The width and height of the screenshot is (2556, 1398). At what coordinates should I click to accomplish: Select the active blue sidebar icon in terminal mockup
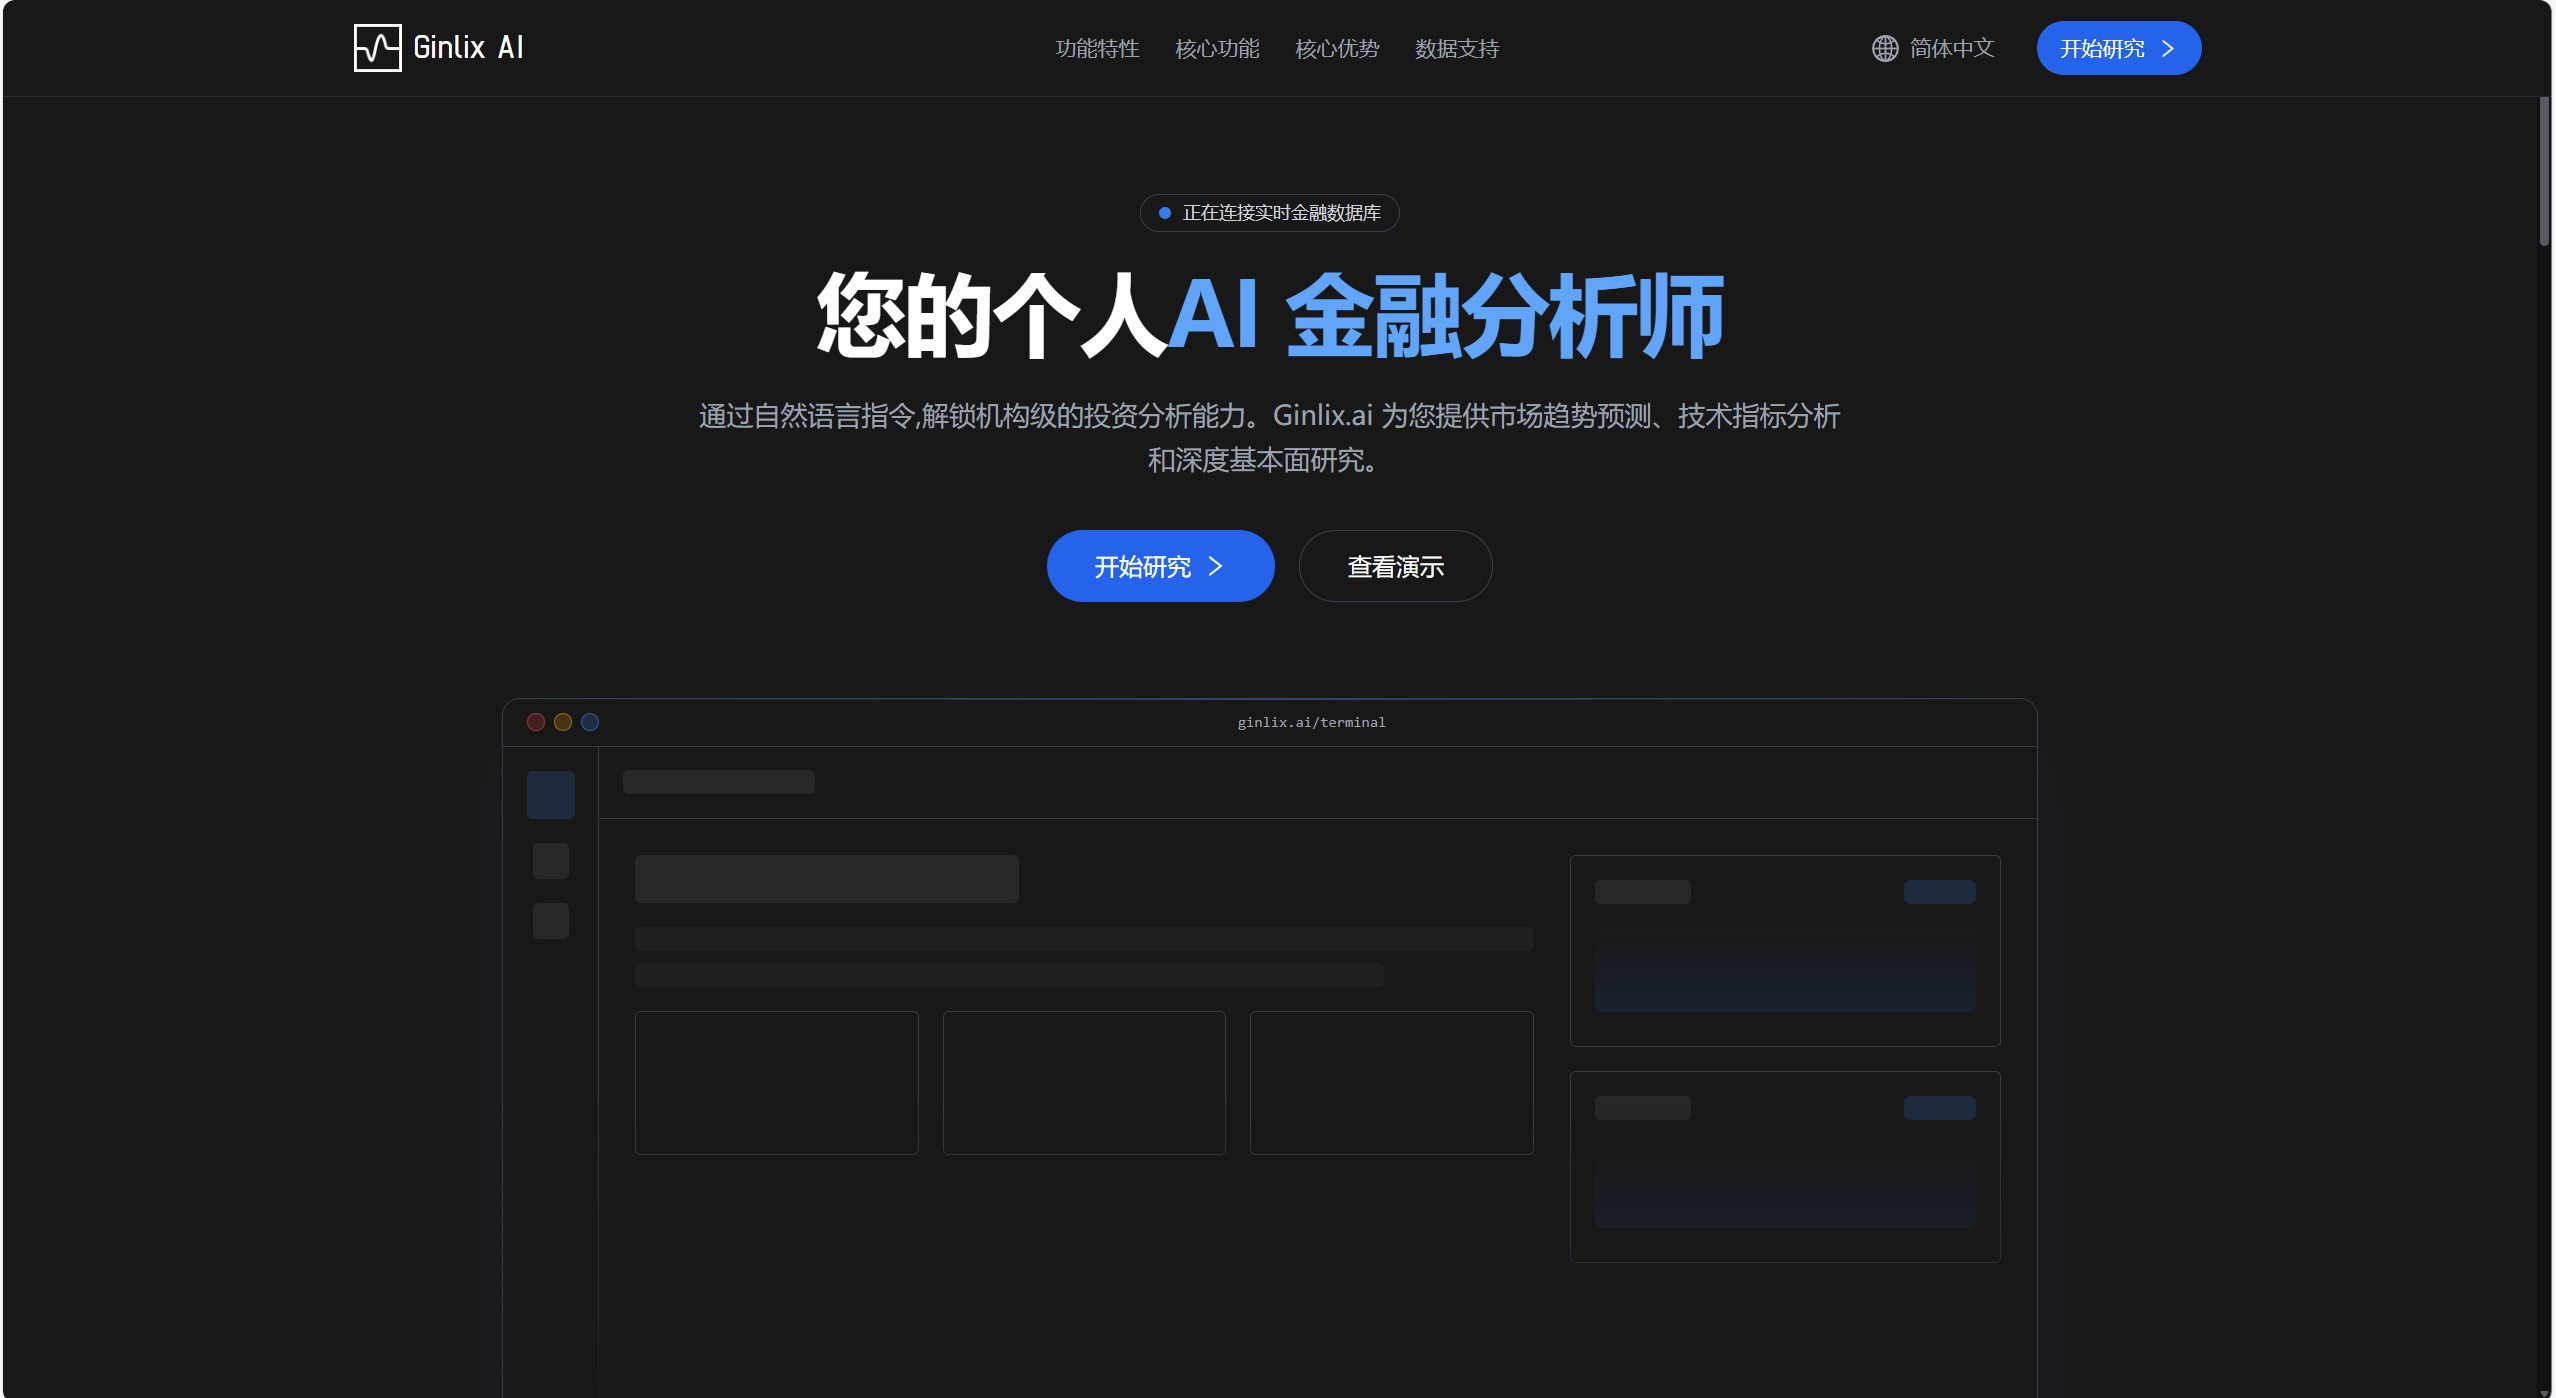tap(550, 794)
